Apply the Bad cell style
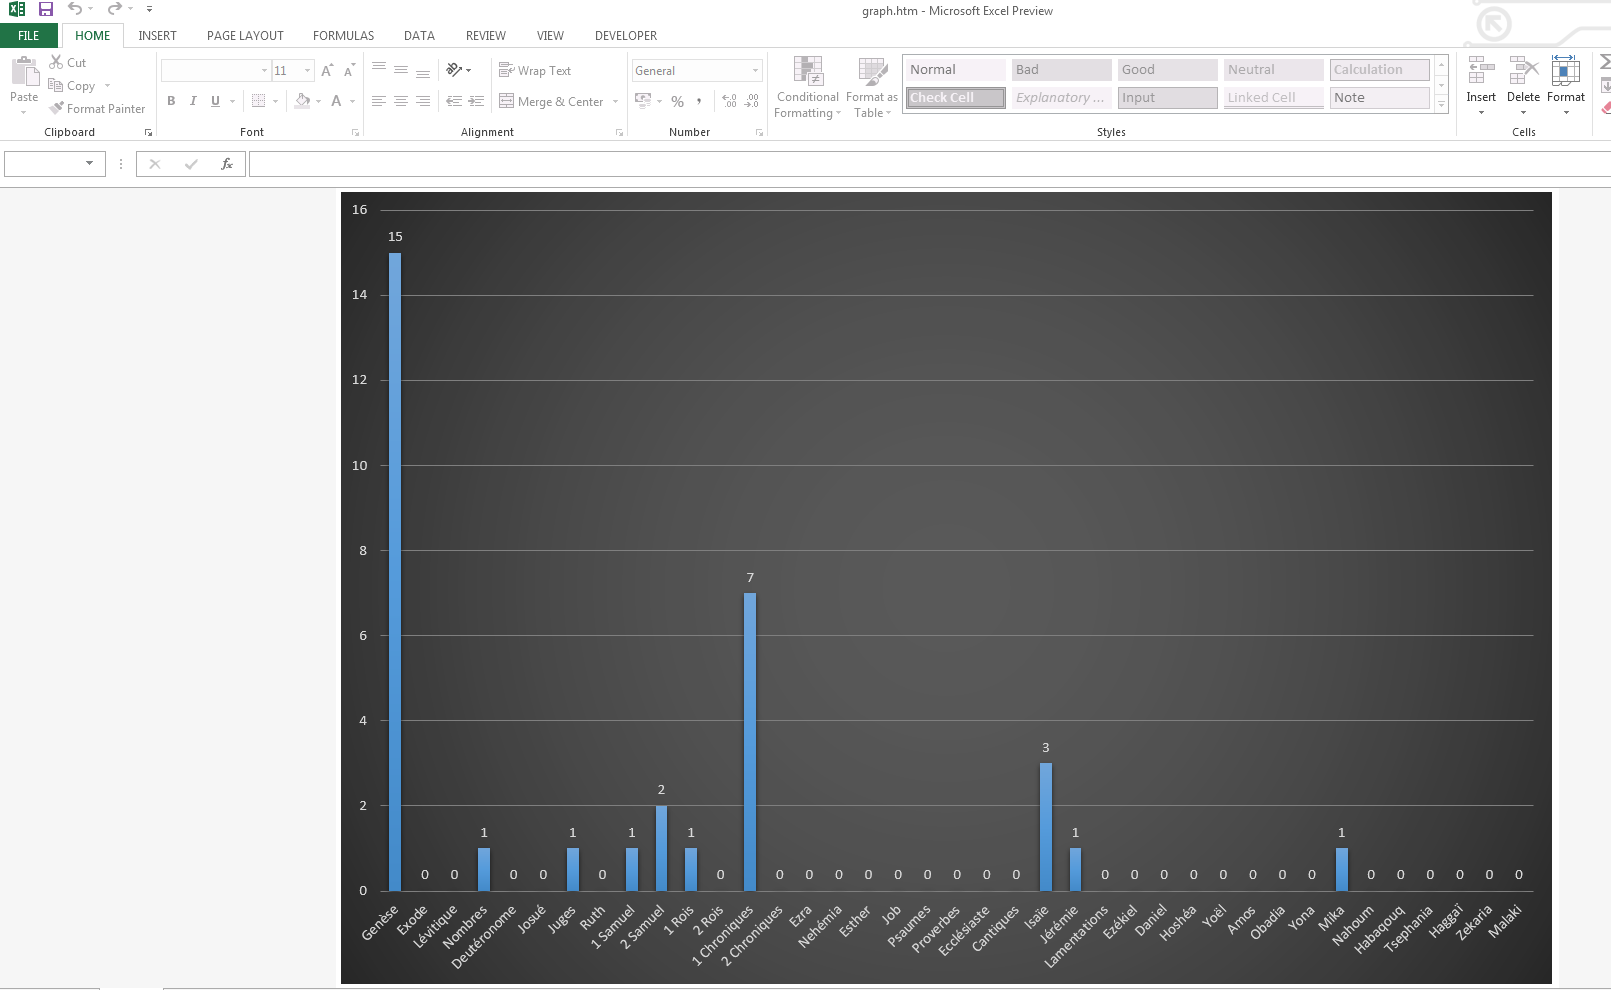This screenshot has height=990, width=1611. click(x=1062, y=70)
